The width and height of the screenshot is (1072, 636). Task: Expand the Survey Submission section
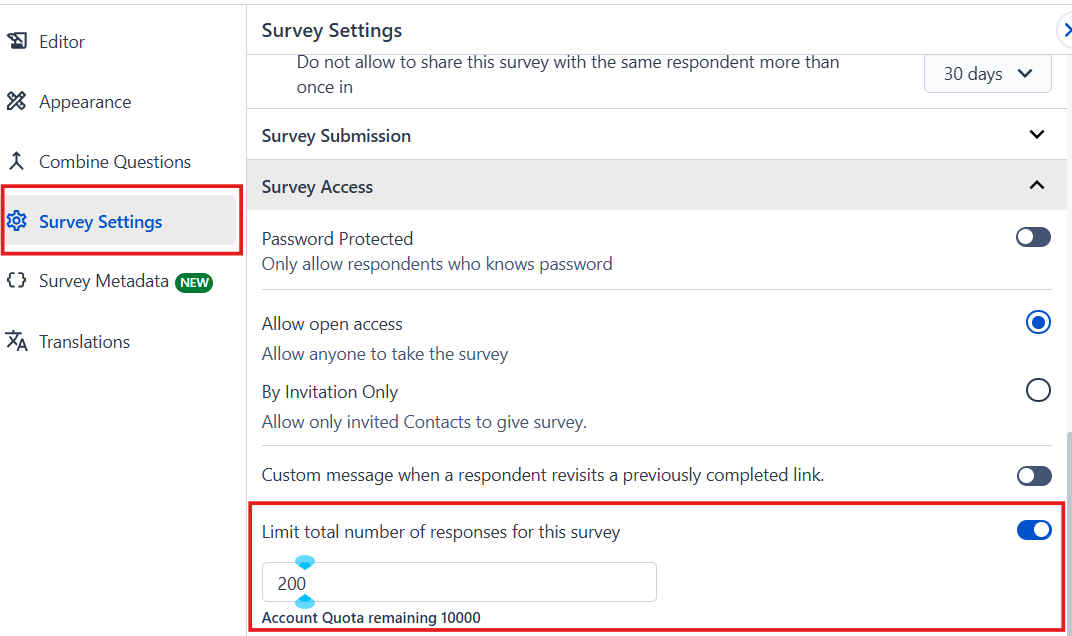1037,135
